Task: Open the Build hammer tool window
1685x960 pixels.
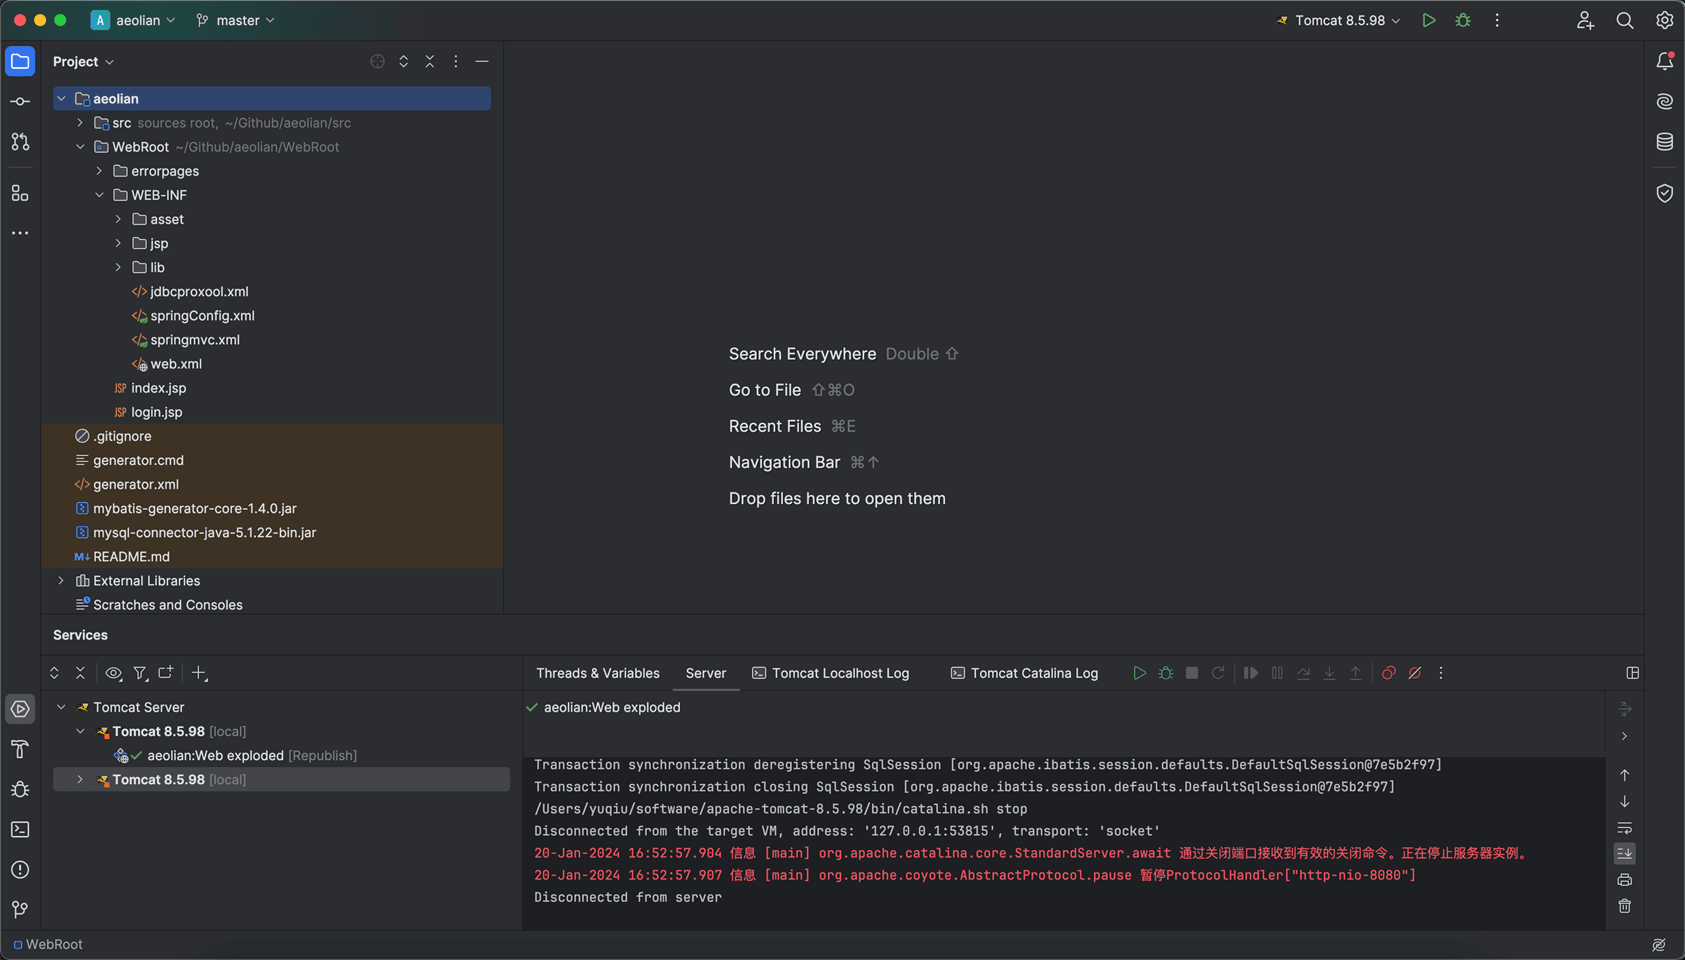Action: pyautogui.click(x=20, y=749)
